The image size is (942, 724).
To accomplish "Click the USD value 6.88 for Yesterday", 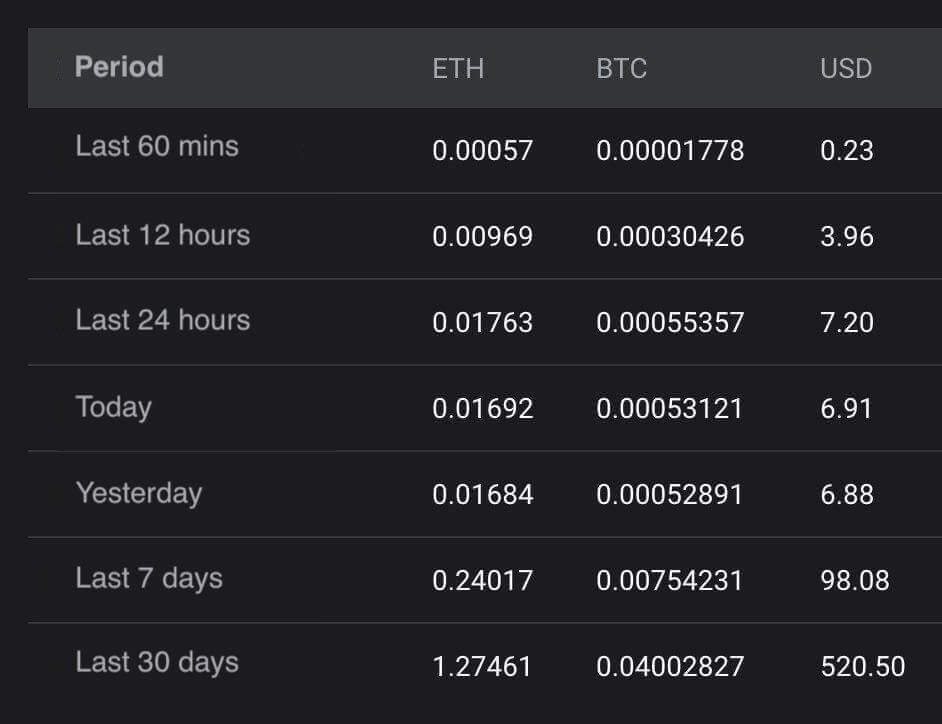I will click(x=846, y=494).
